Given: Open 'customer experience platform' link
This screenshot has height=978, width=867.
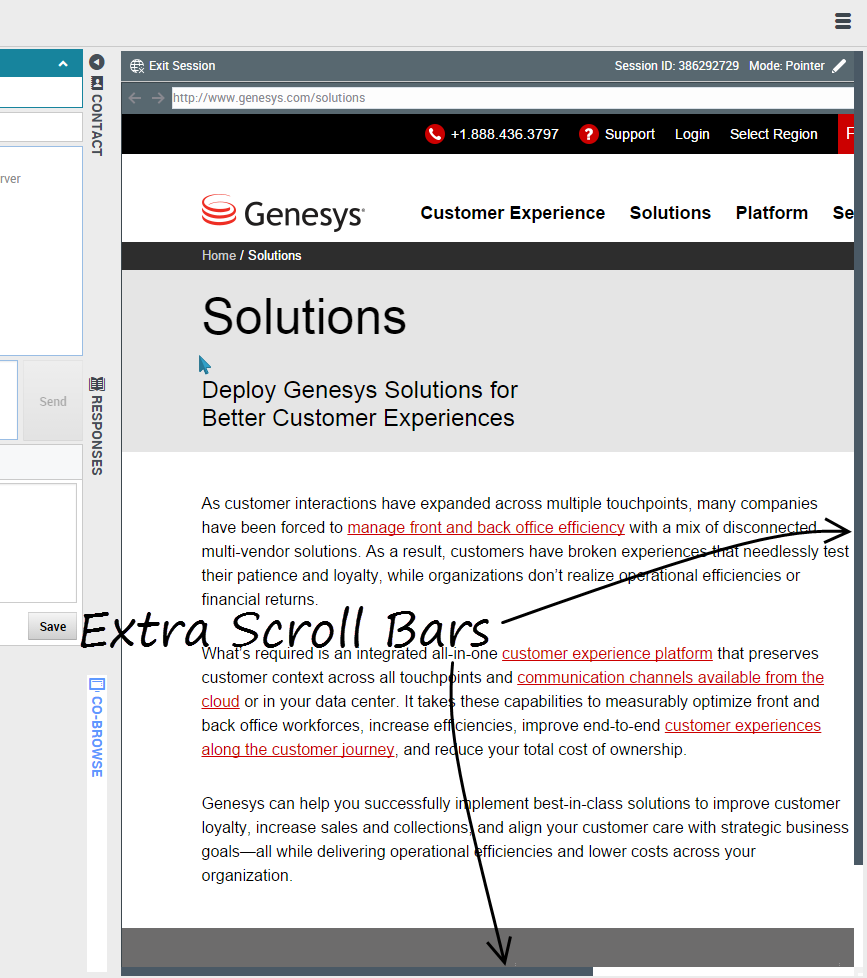Looking at the screenshot, I should 607,654.
